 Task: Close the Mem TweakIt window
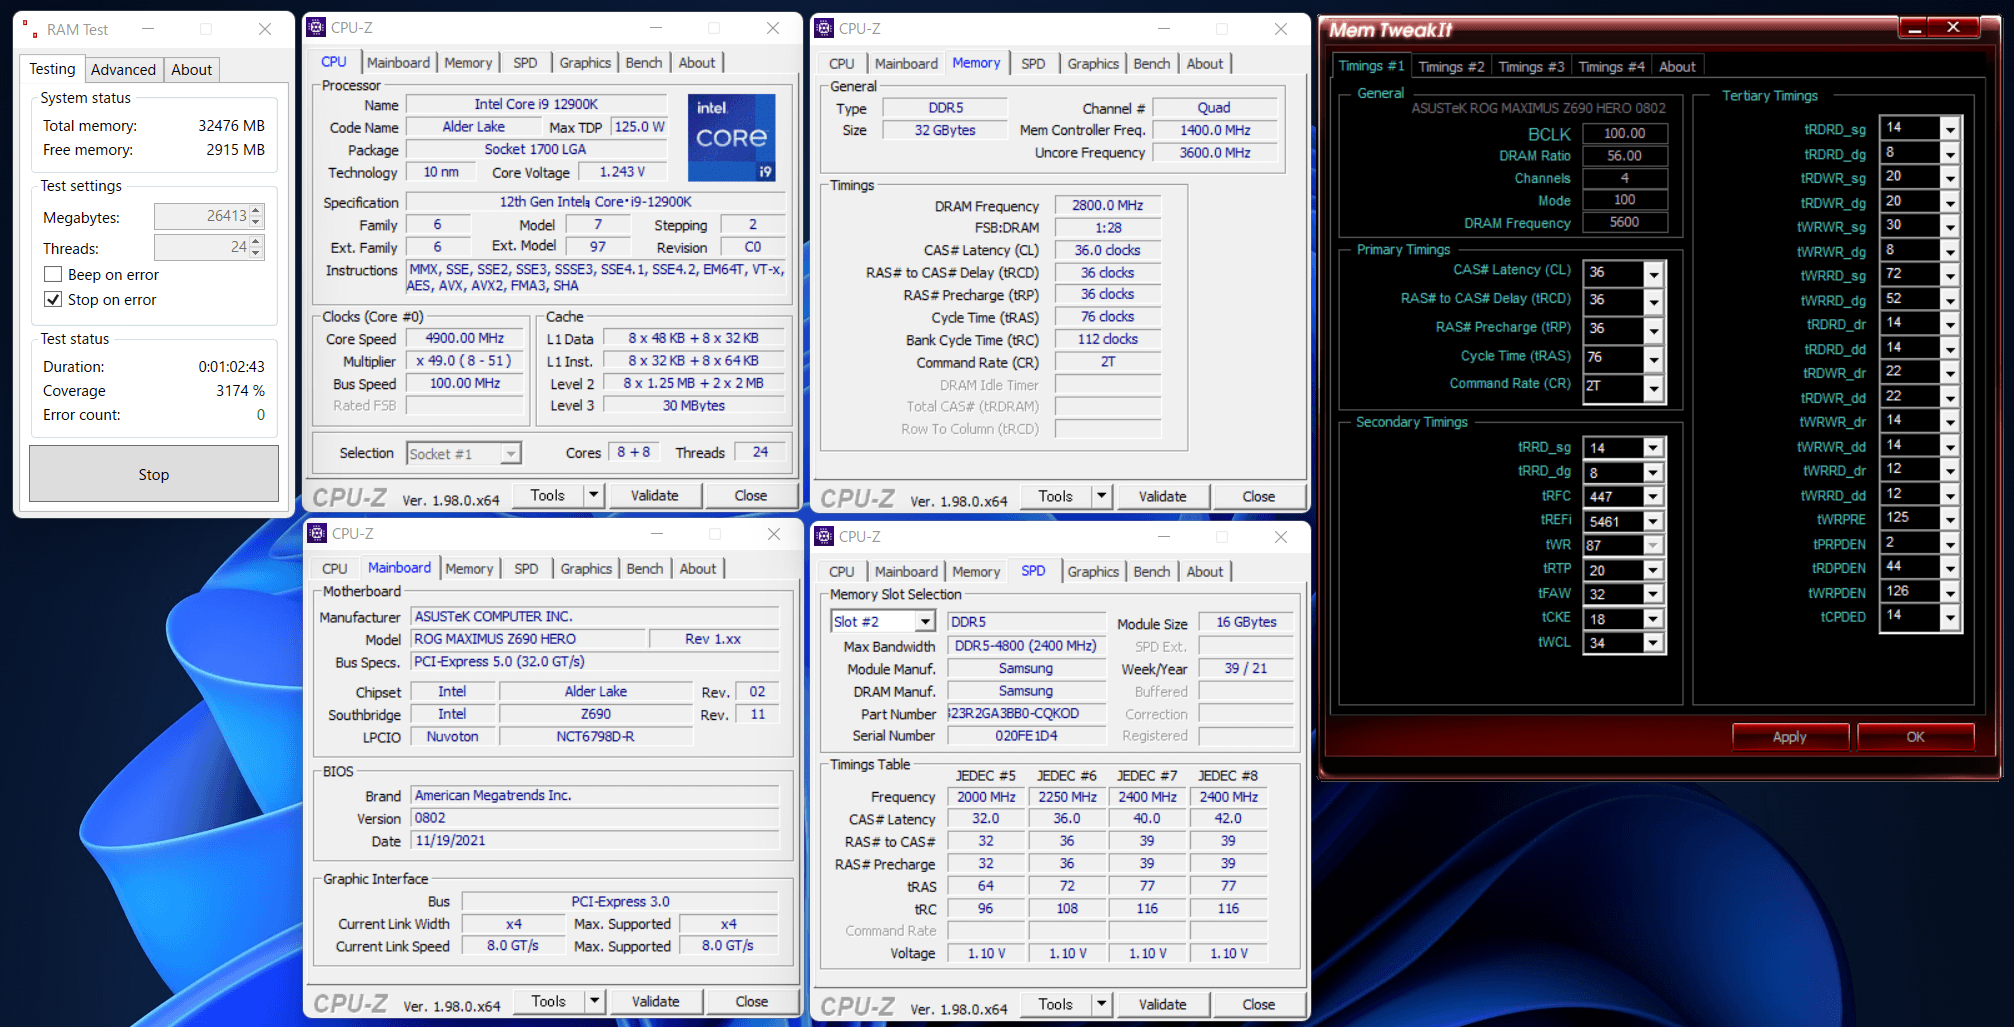pos(1954,28)
